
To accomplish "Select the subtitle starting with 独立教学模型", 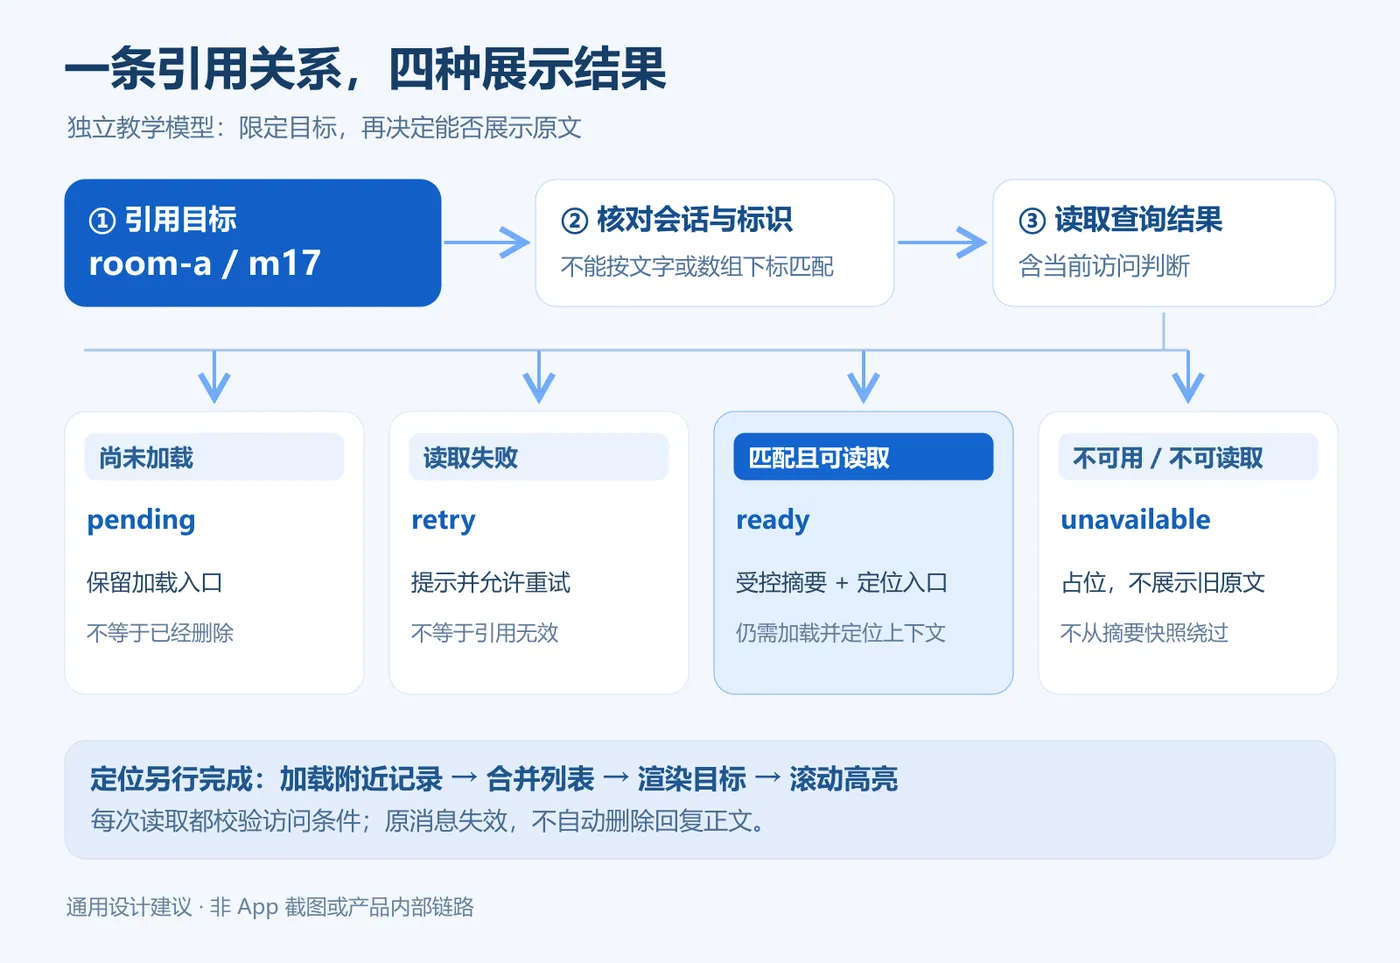I will click(x=324, y=128).
